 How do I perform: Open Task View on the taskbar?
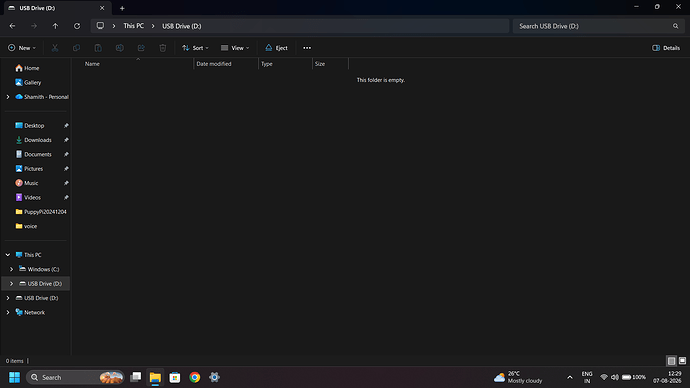coord(136,377)
